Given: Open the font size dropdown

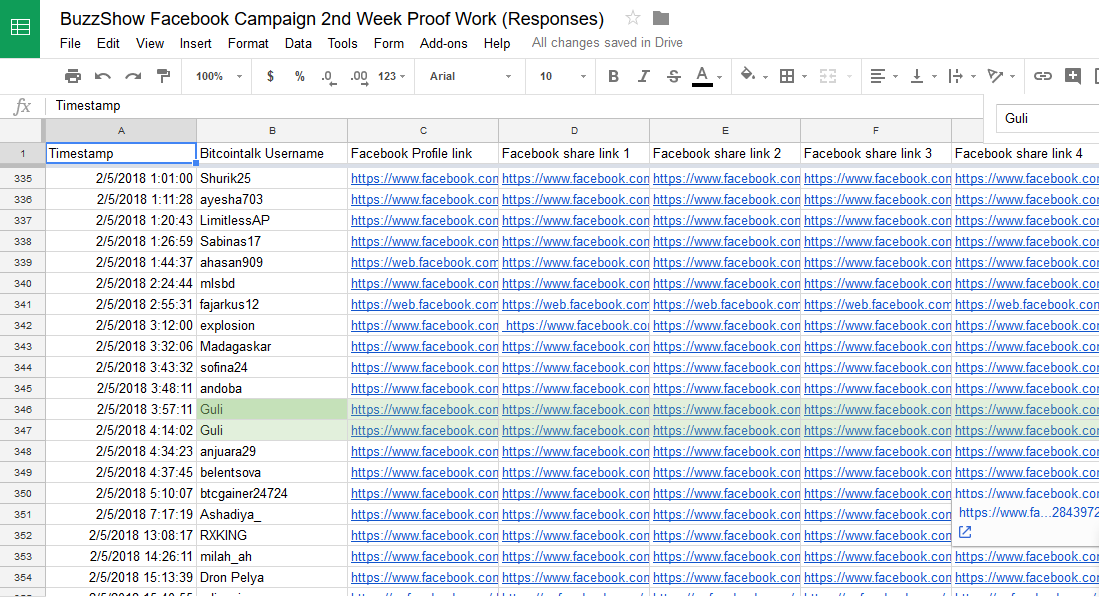Looking at the screenshot, I should point(562,76).
